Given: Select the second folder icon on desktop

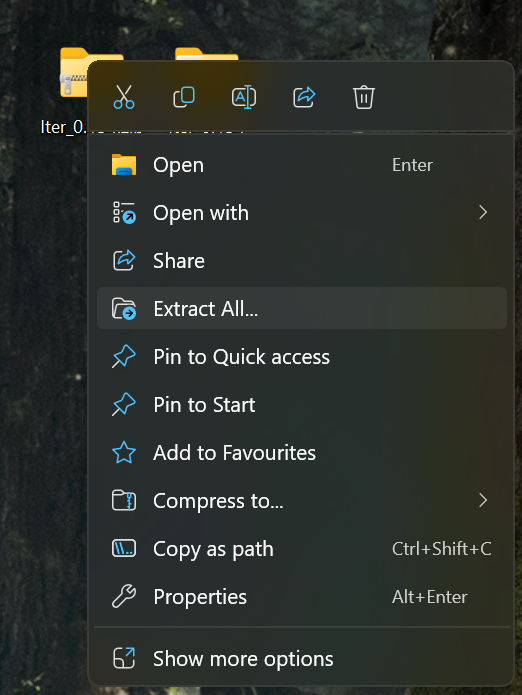Looking at the screenshot, I should [207, 54].
